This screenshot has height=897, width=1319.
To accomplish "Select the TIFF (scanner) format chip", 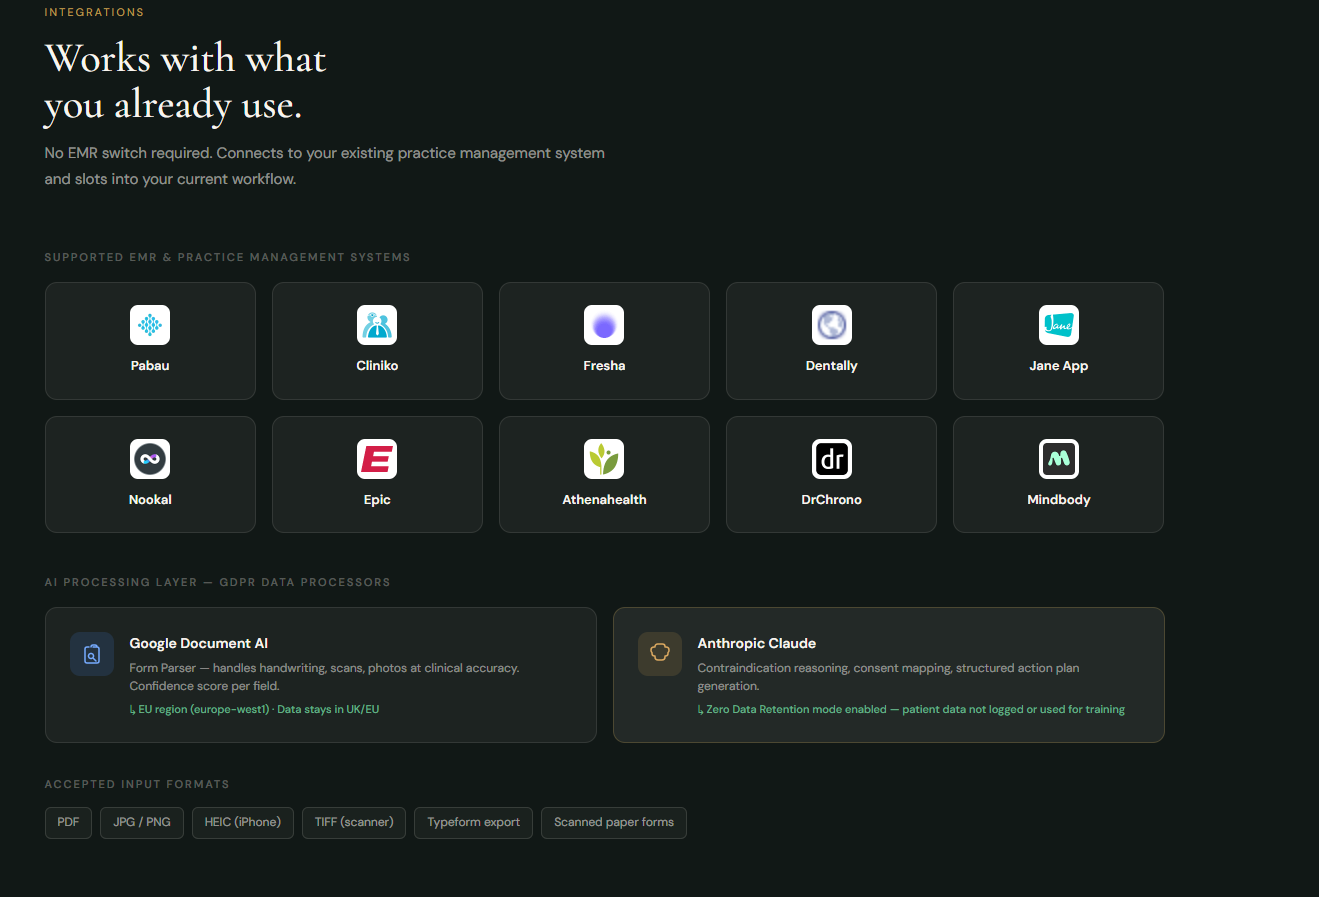I will click(354, 822).
